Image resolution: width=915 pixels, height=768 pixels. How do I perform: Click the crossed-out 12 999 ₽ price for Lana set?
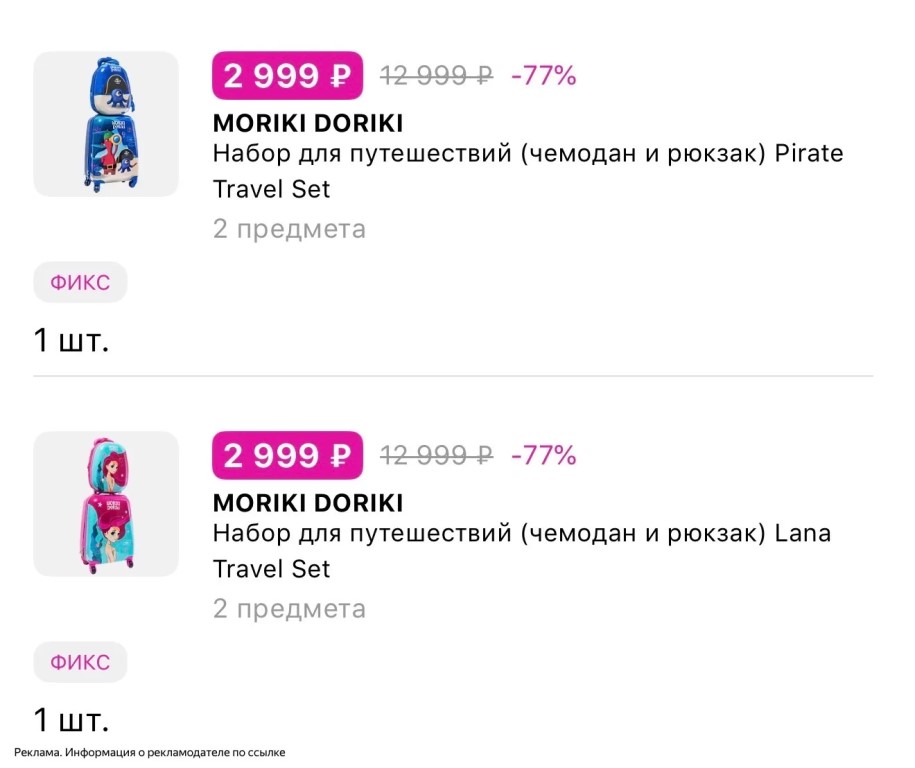436,456
